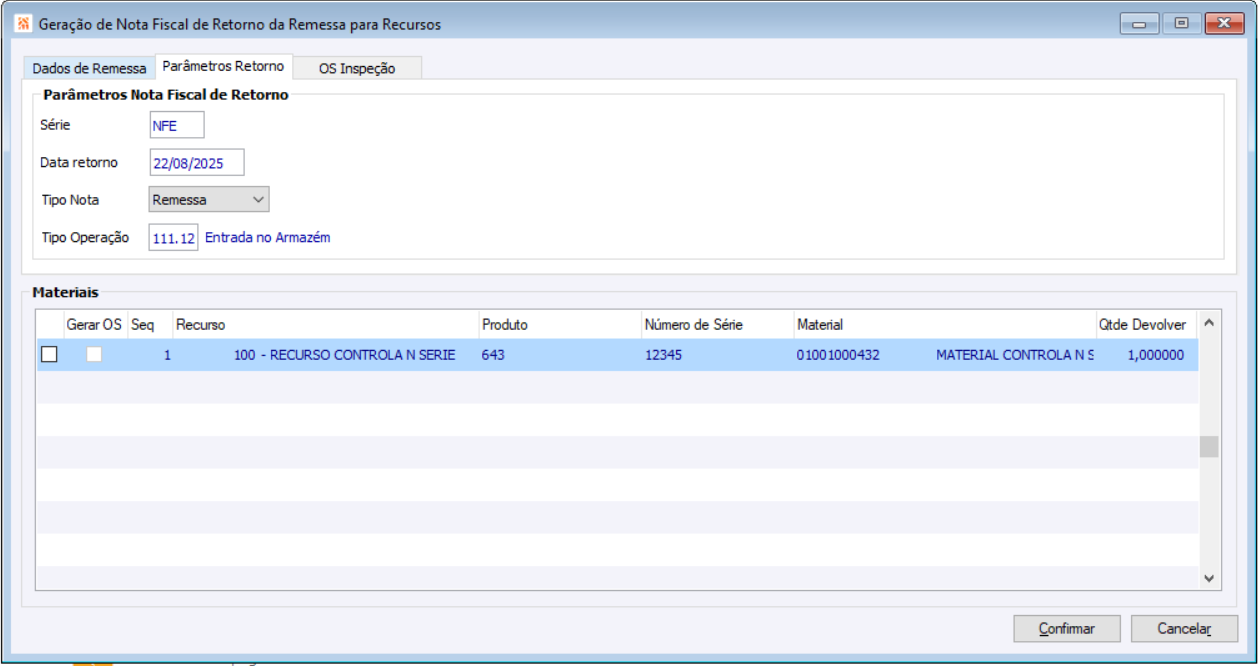Image resolution: width=1259 pixels, height=666 pixels.
Task: Minimize the Geração de Nota Fiscal window
Action: [1138, 24]
